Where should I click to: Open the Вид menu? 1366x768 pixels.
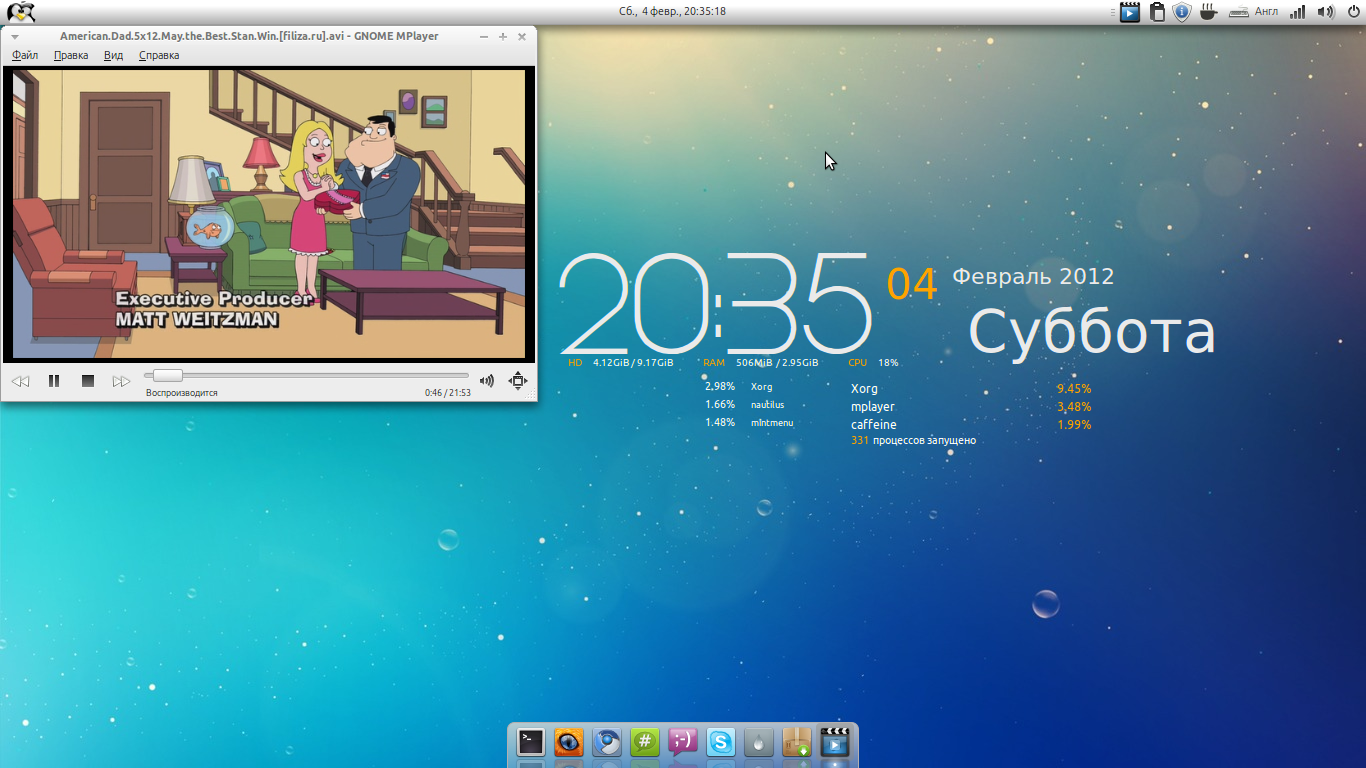(x=113, y=55)
